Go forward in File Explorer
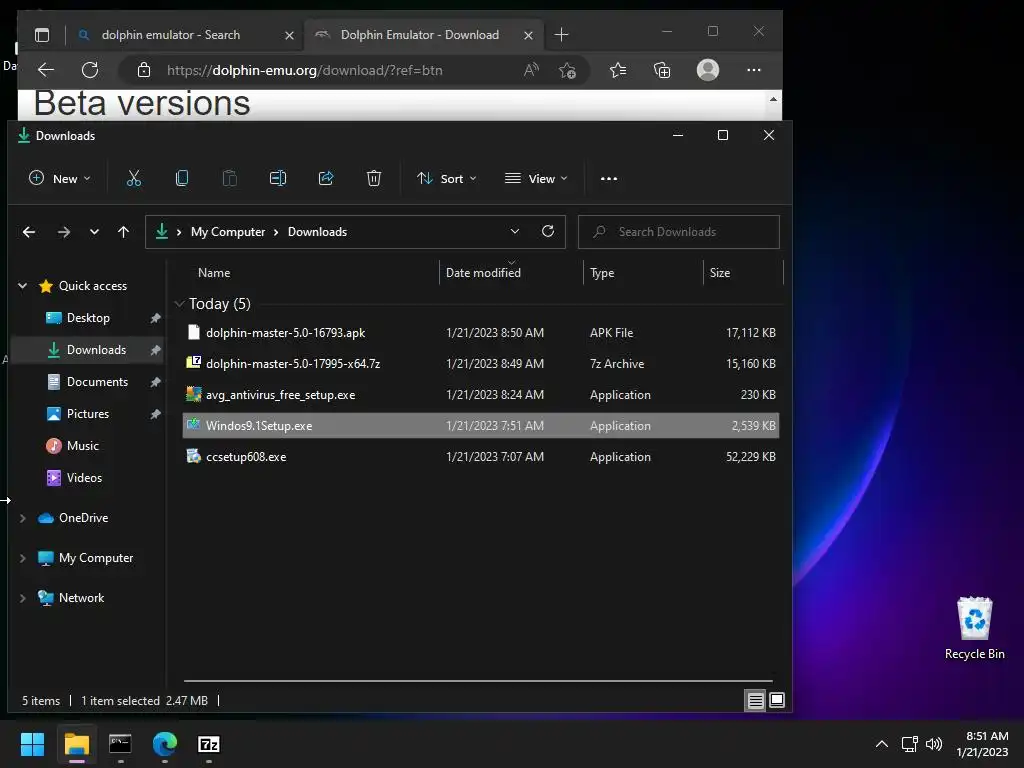 (x=63, y=232)
